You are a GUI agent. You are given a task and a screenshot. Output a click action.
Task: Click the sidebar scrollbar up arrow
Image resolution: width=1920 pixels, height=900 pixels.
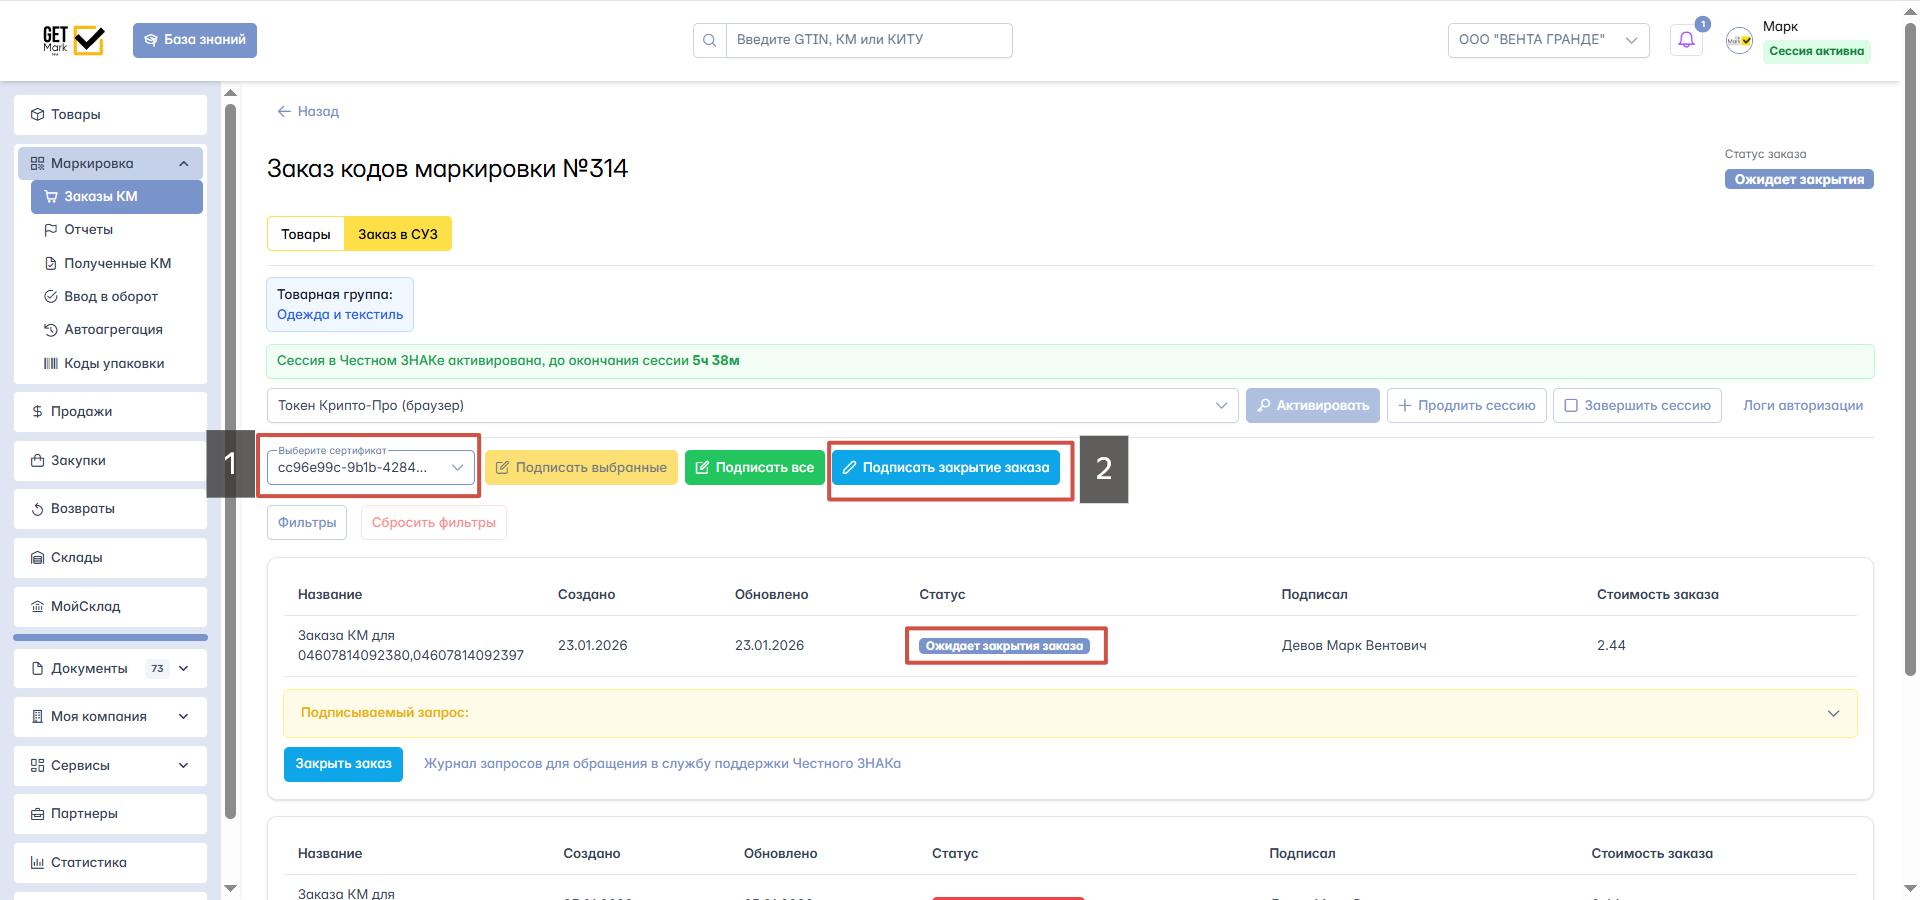point(230,93)
